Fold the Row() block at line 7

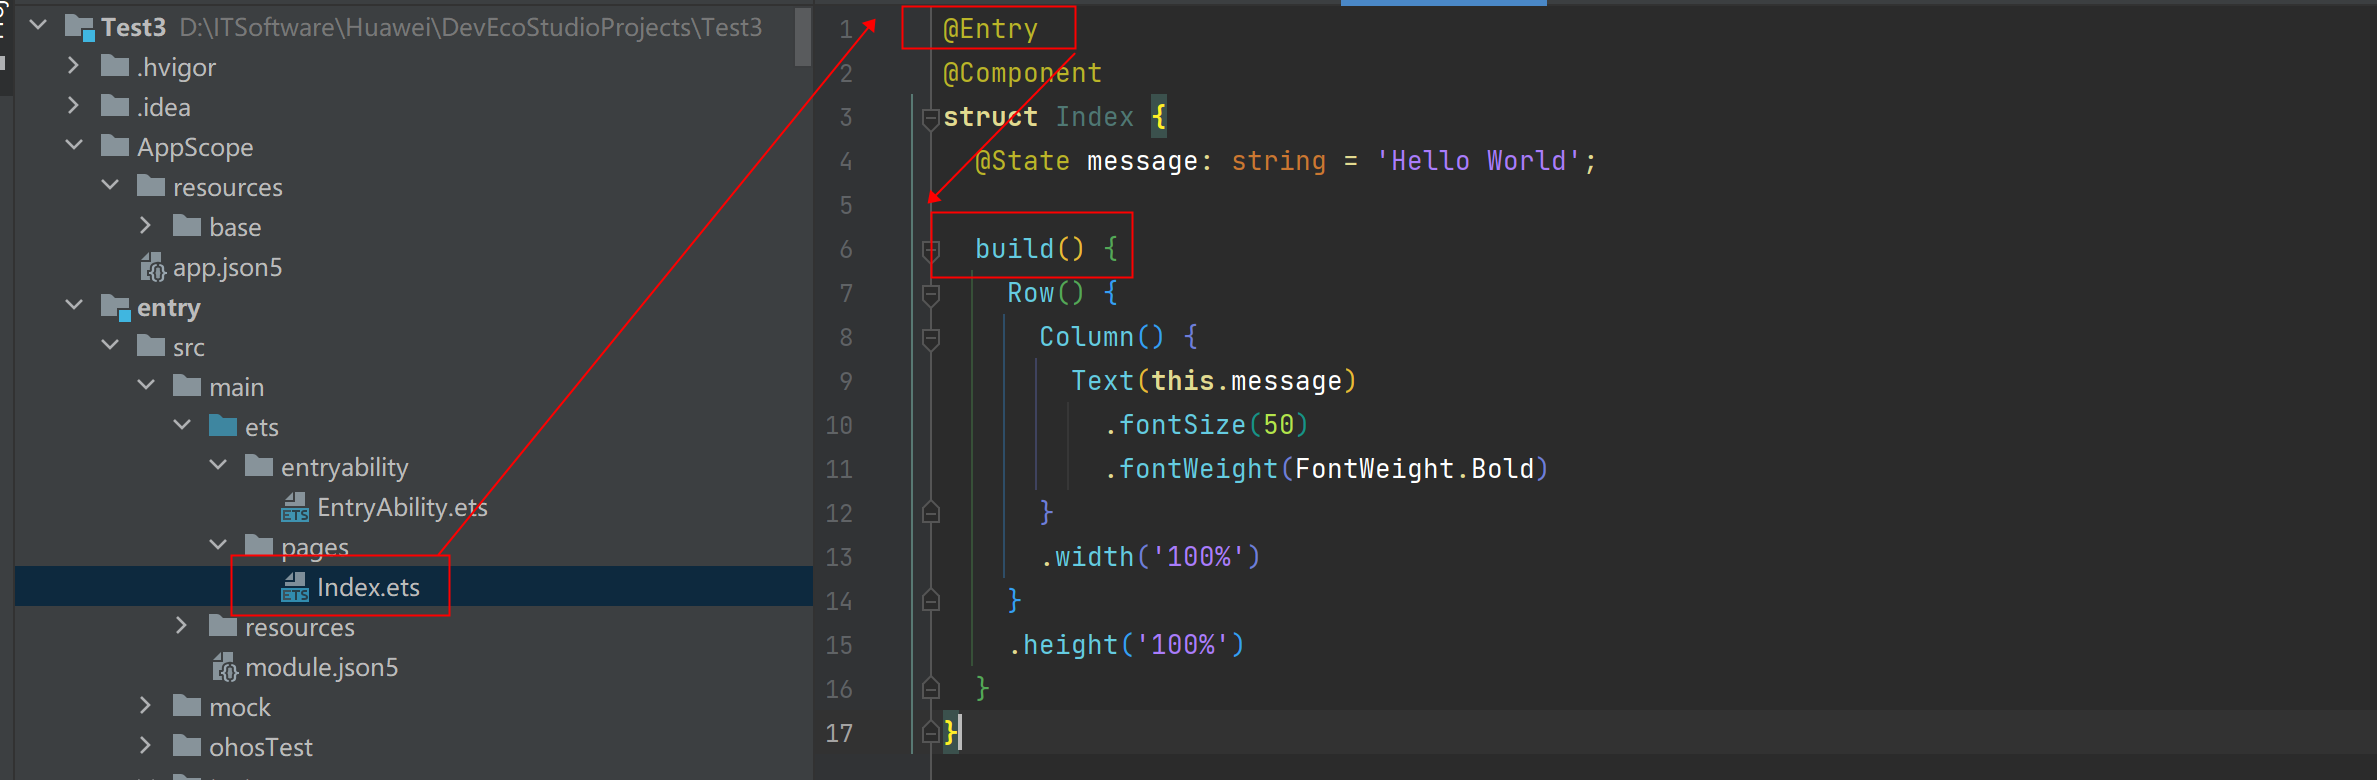coord(931,294)
